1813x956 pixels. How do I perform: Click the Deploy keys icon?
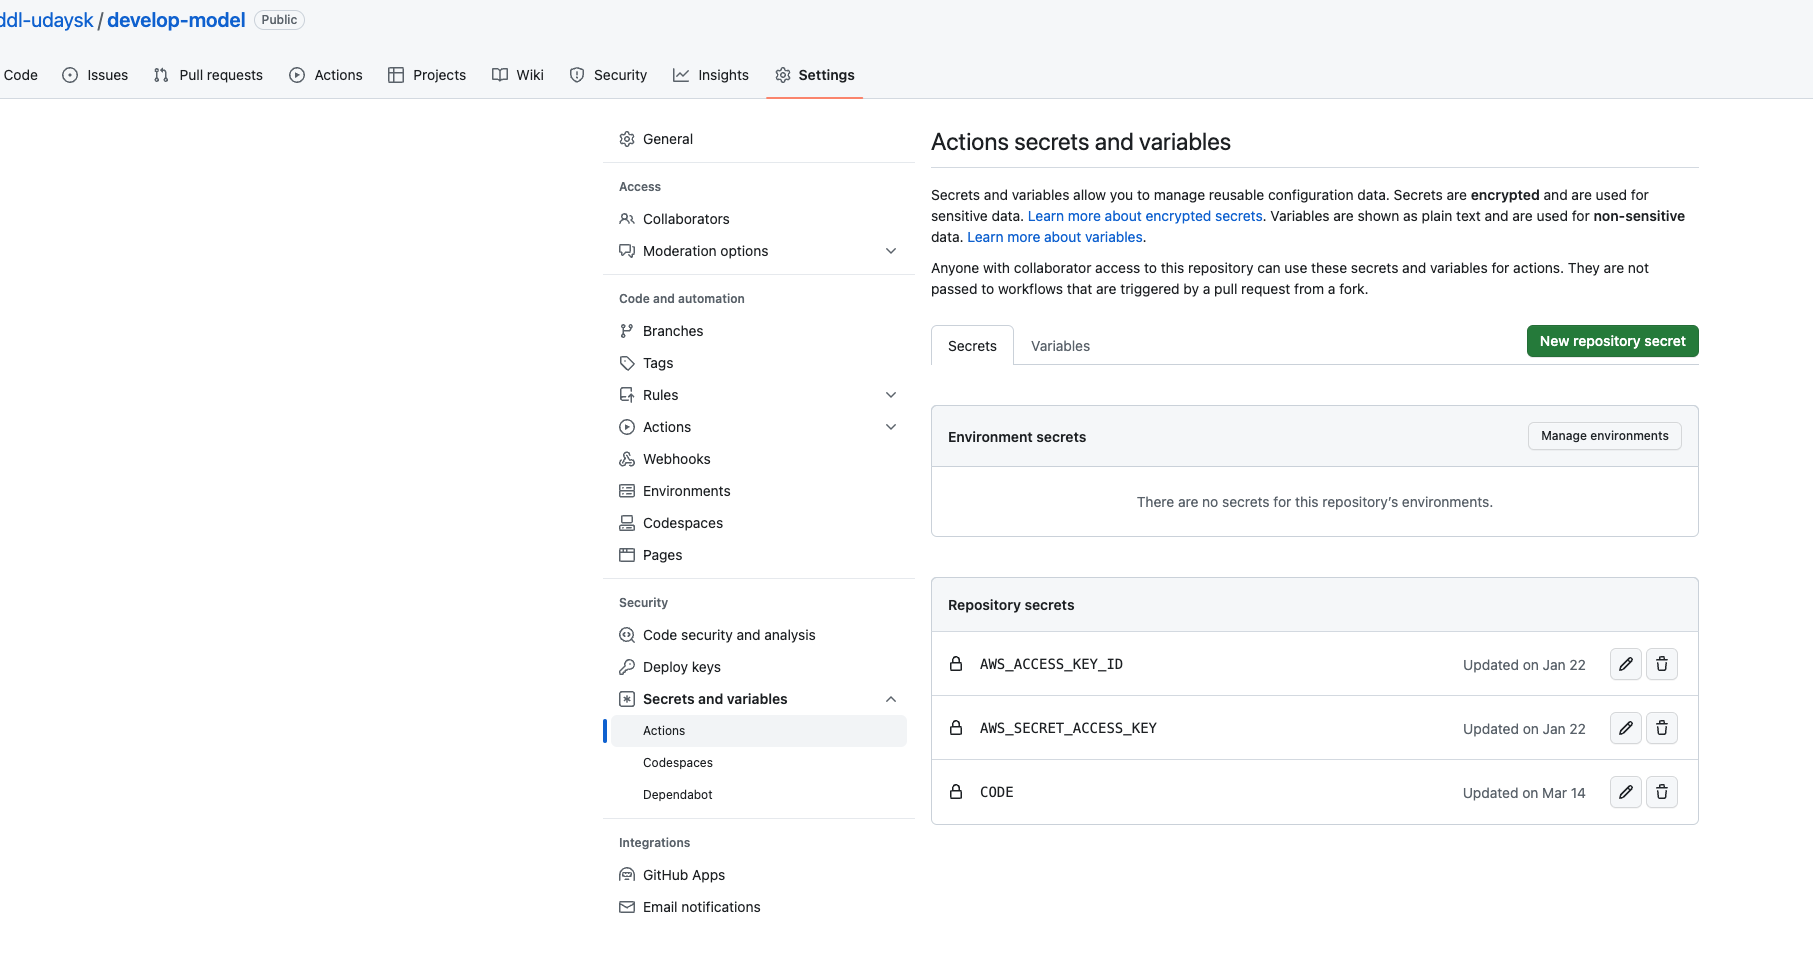[627, 666]
